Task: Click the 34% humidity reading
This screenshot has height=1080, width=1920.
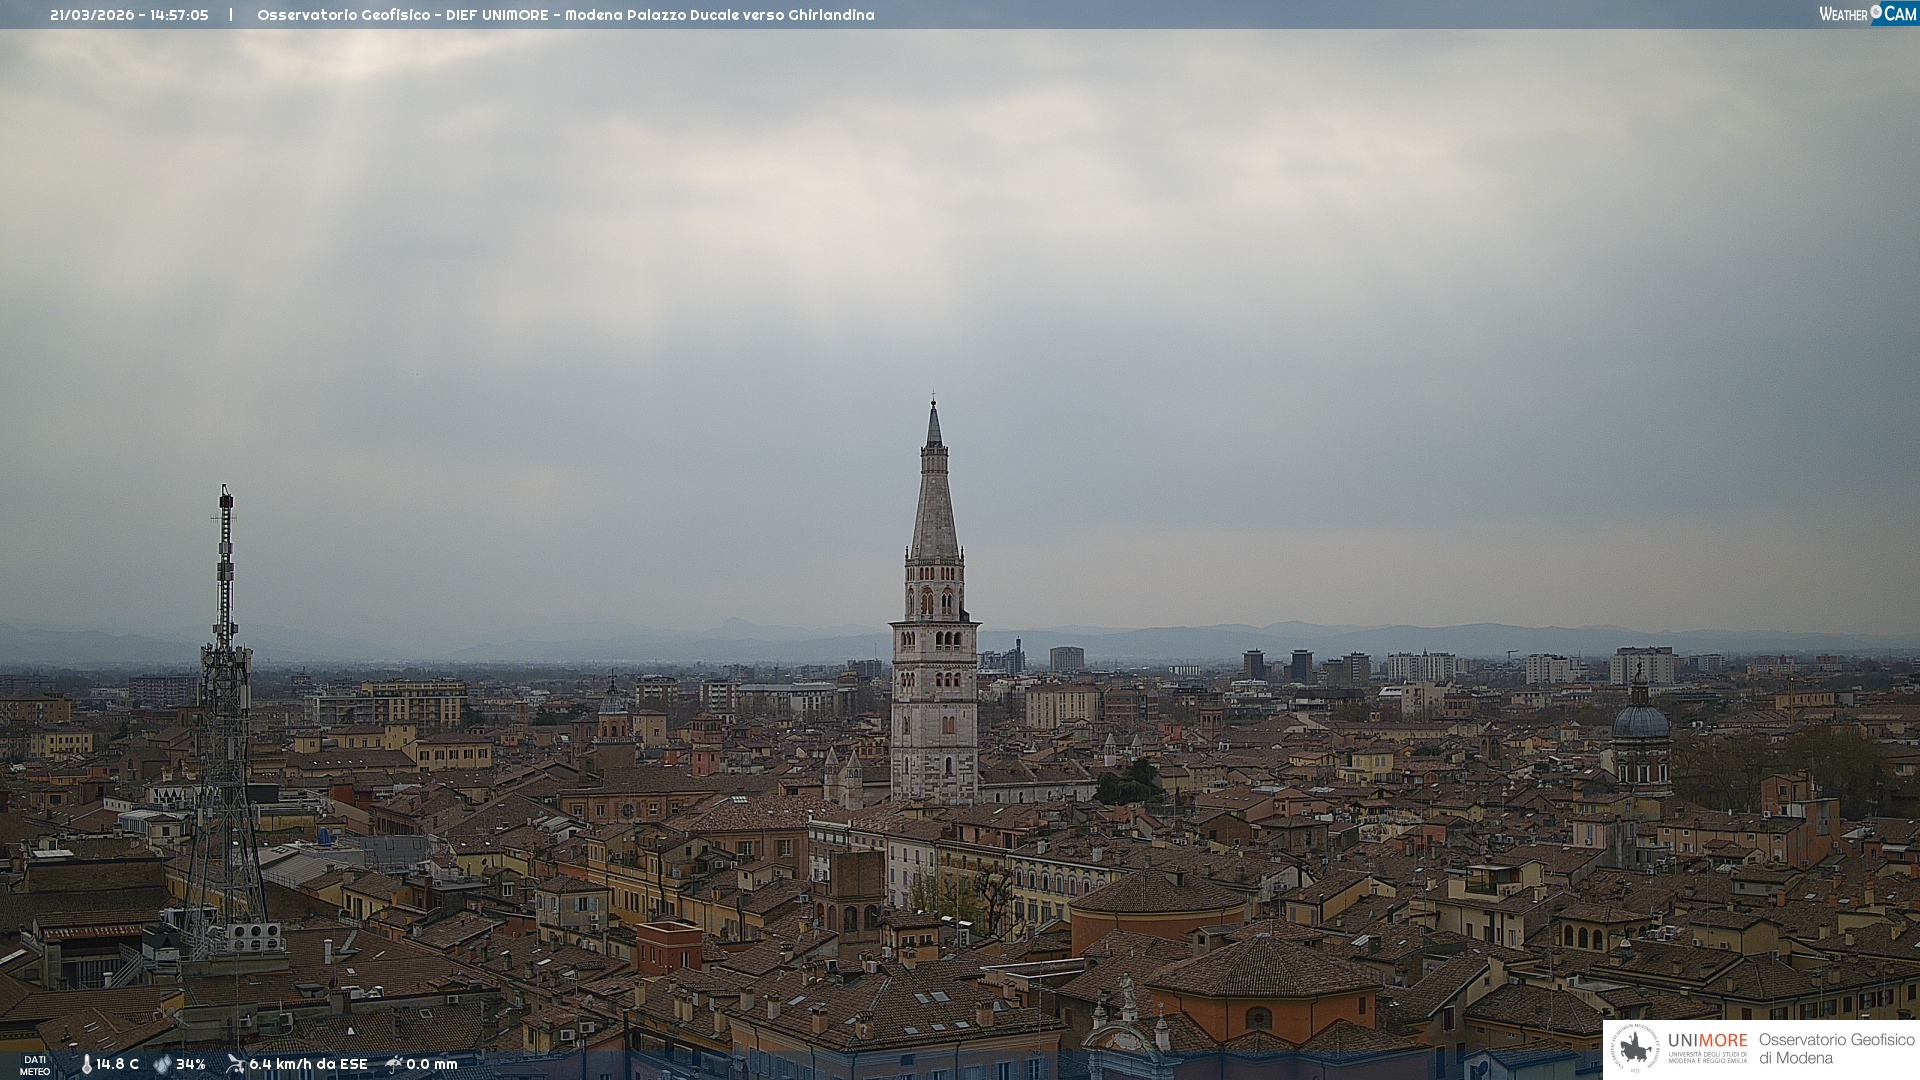Action: pos(191,1064)
